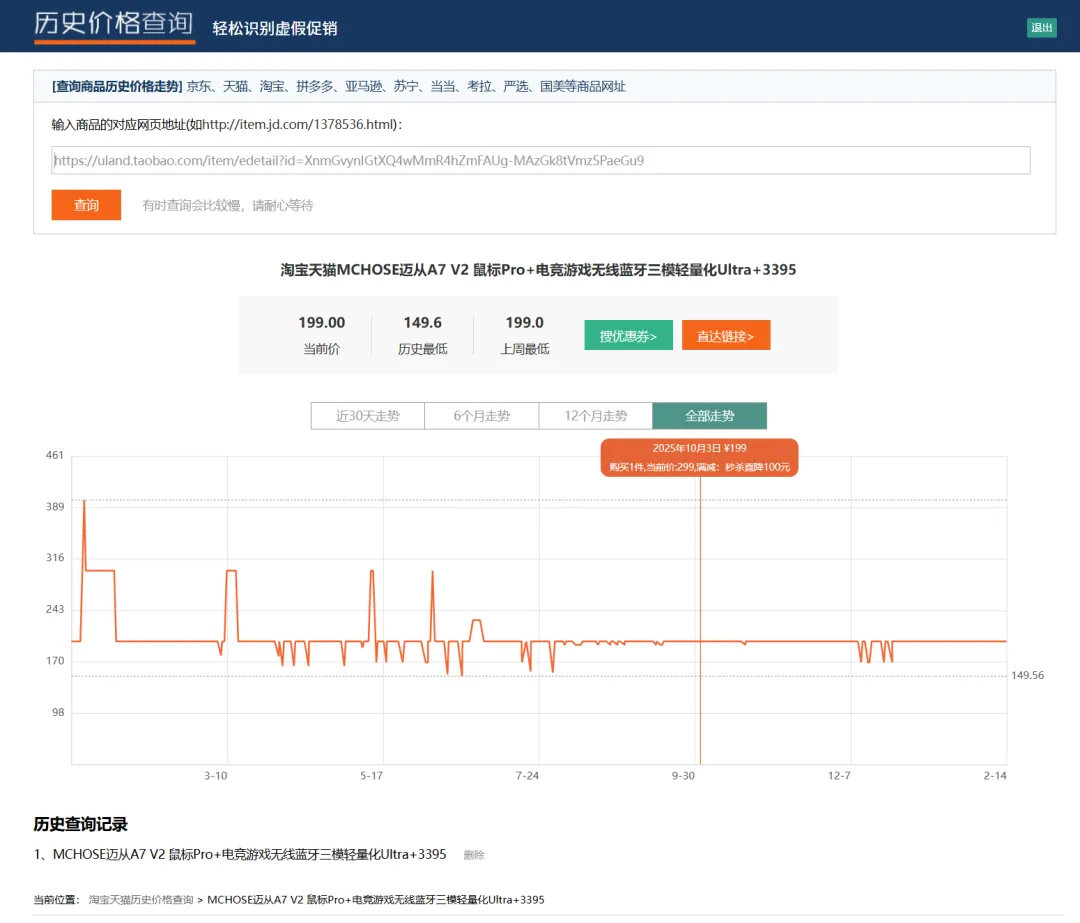Click the 有时查询会比较慢 hint text
1080x923 pixels.
(x=228, y=205)
